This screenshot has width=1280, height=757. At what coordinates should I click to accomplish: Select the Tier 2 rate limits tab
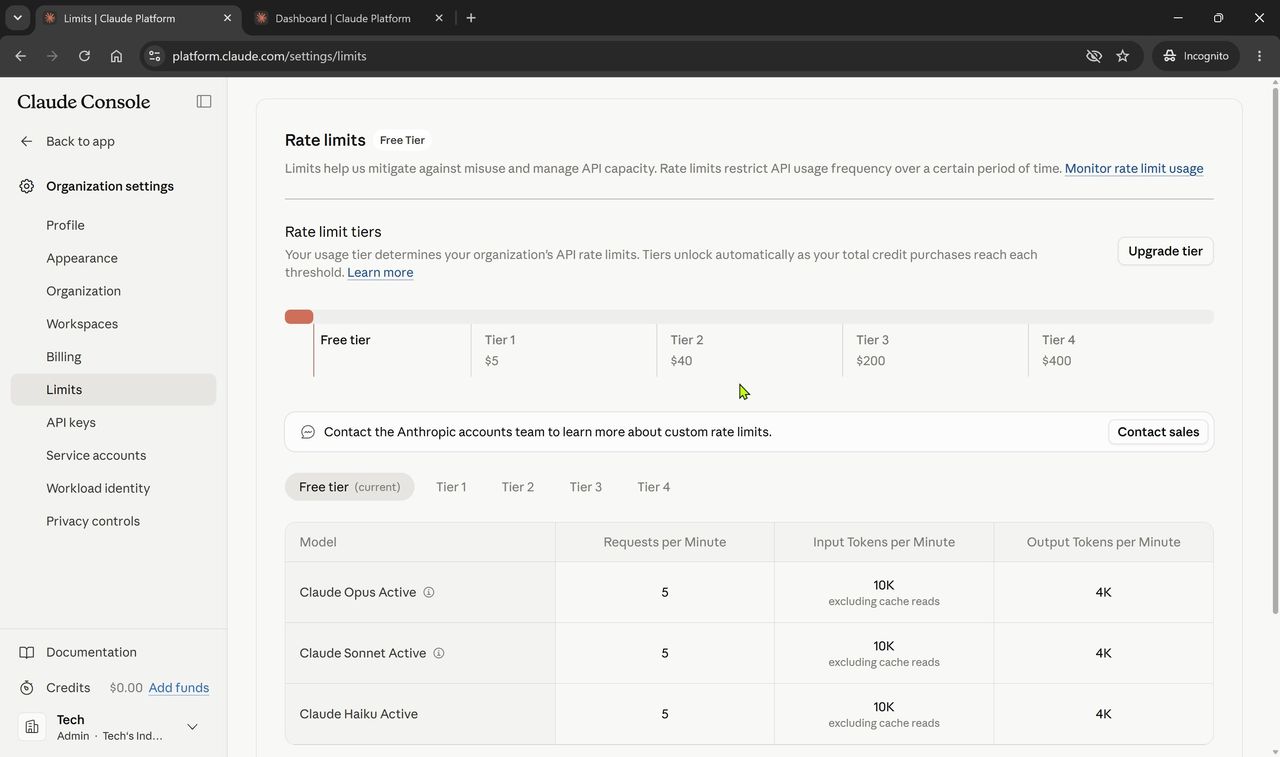pos(518,487)
